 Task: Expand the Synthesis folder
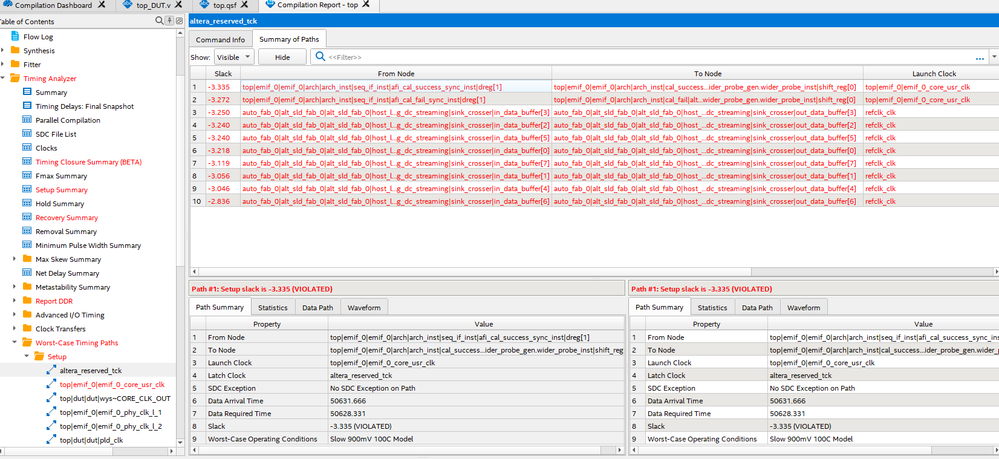click(x=3, y=50)
